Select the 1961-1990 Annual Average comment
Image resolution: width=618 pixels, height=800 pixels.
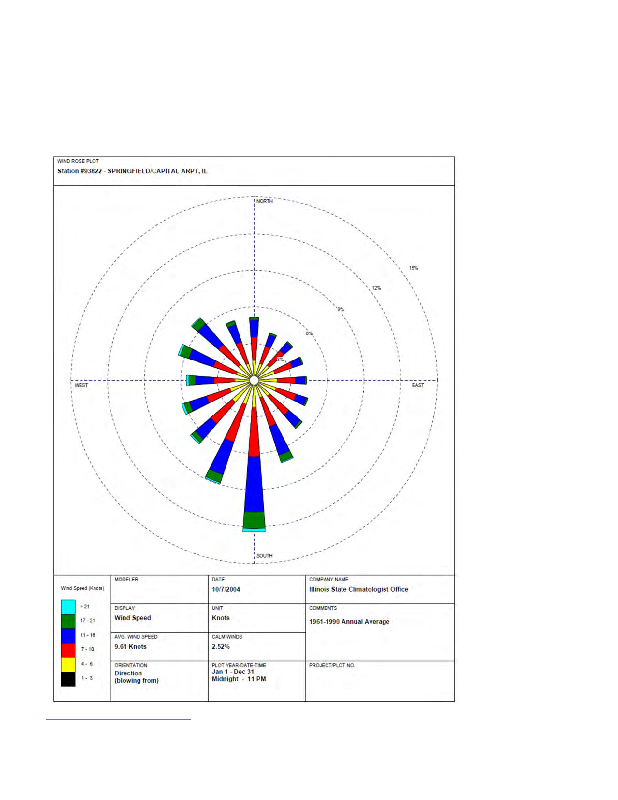(350, 622)
